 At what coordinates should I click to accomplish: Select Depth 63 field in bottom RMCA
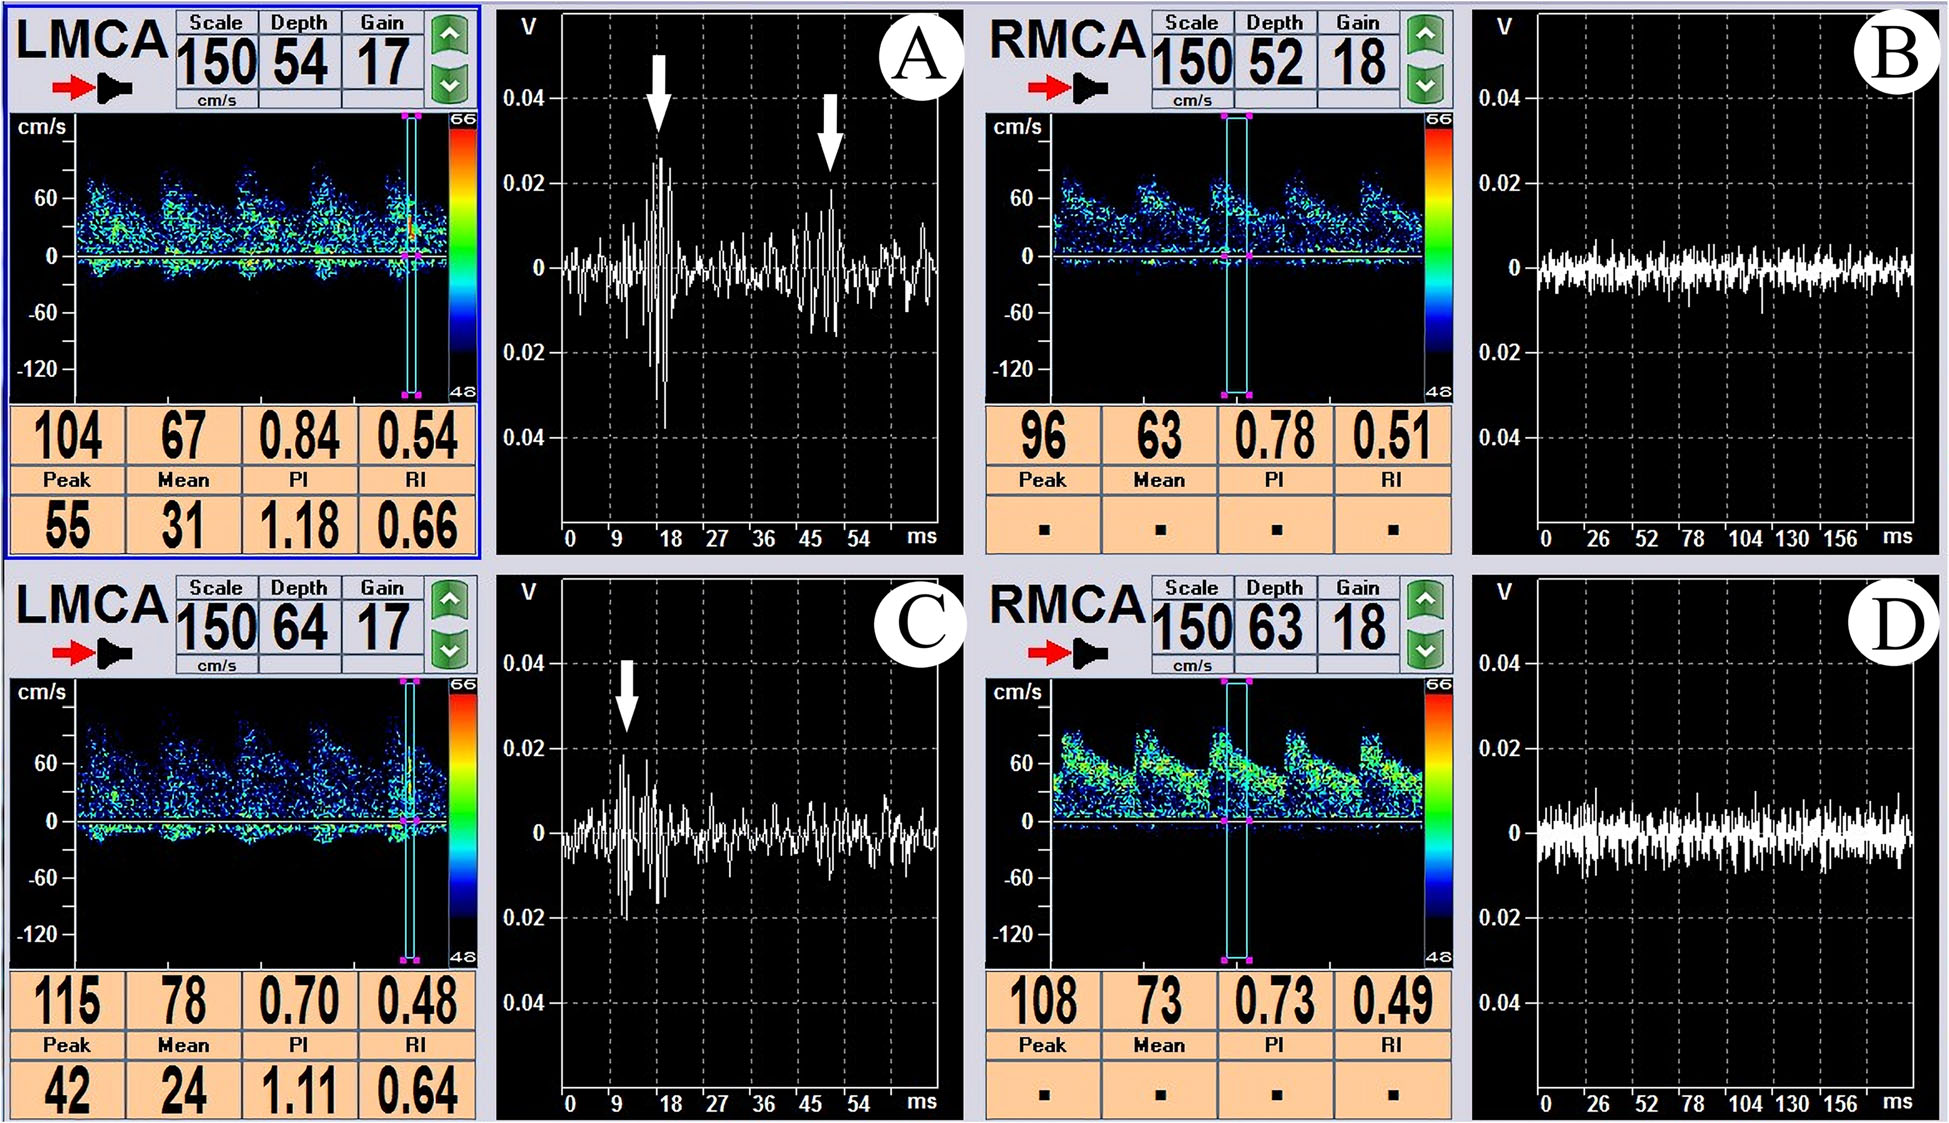tap(1274, 627)
